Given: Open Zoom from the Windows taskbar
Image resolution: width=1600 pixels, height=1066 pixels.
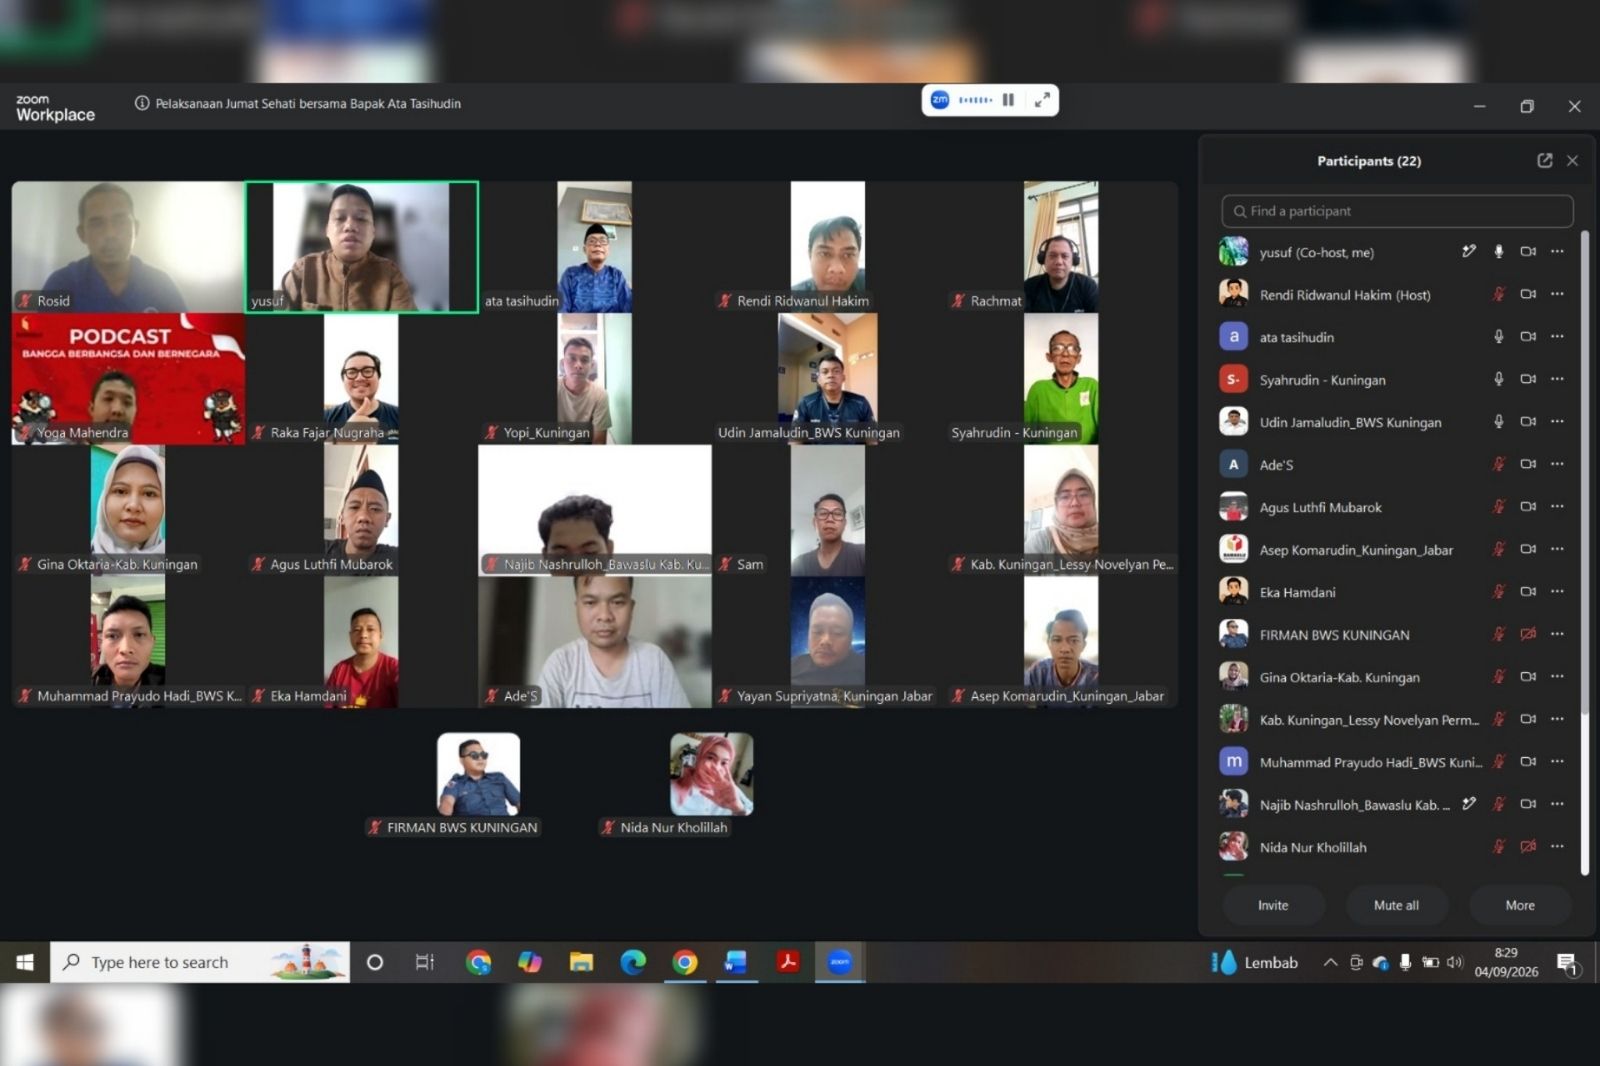Looking at the screenshot, I should 839,962.
